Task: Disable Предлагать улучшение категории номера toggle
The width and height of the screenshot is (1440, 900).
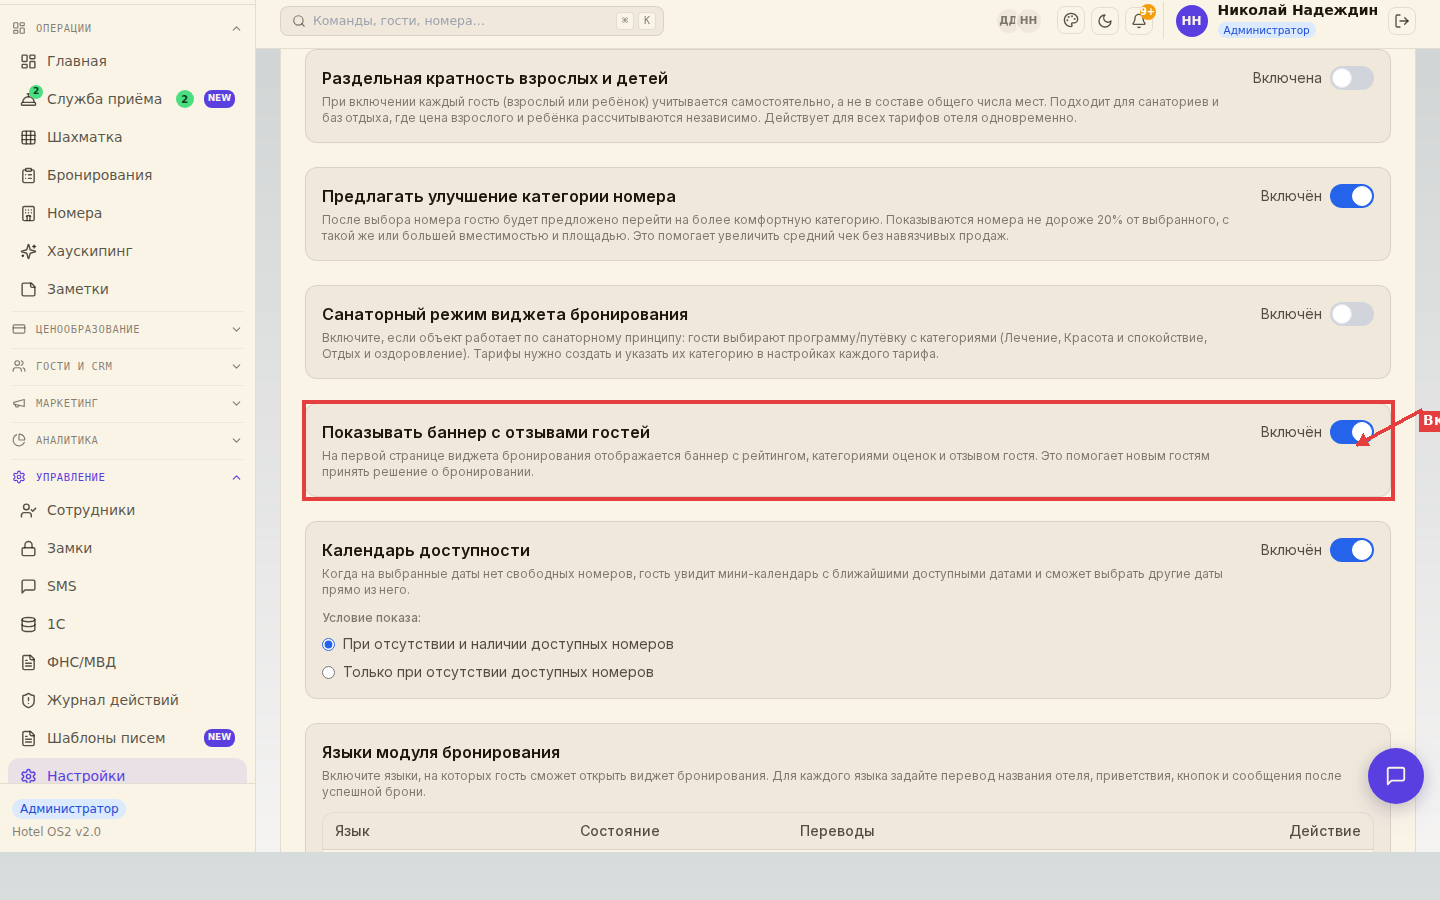Action: (1352, 196)
